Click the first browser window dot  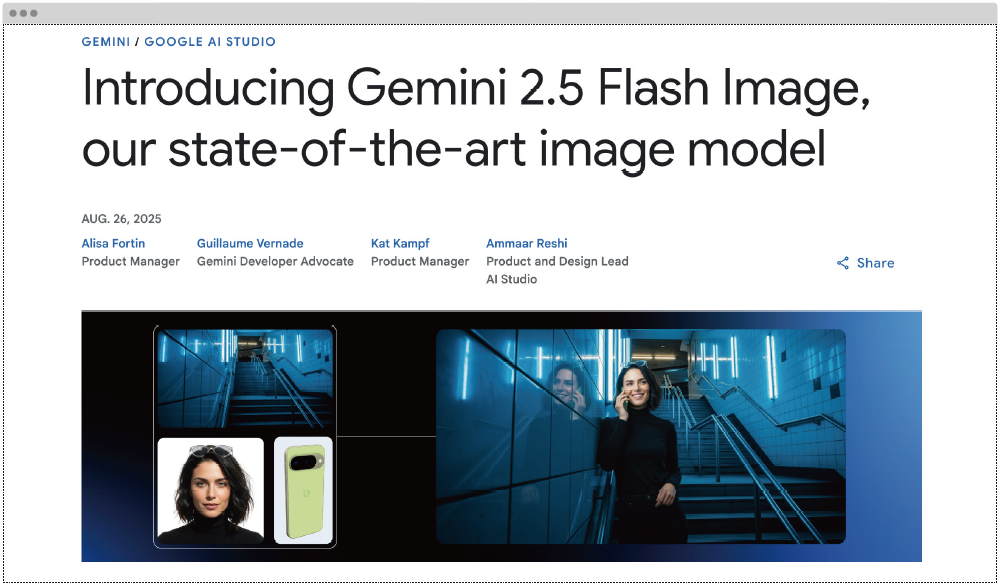tap(13, 13)
